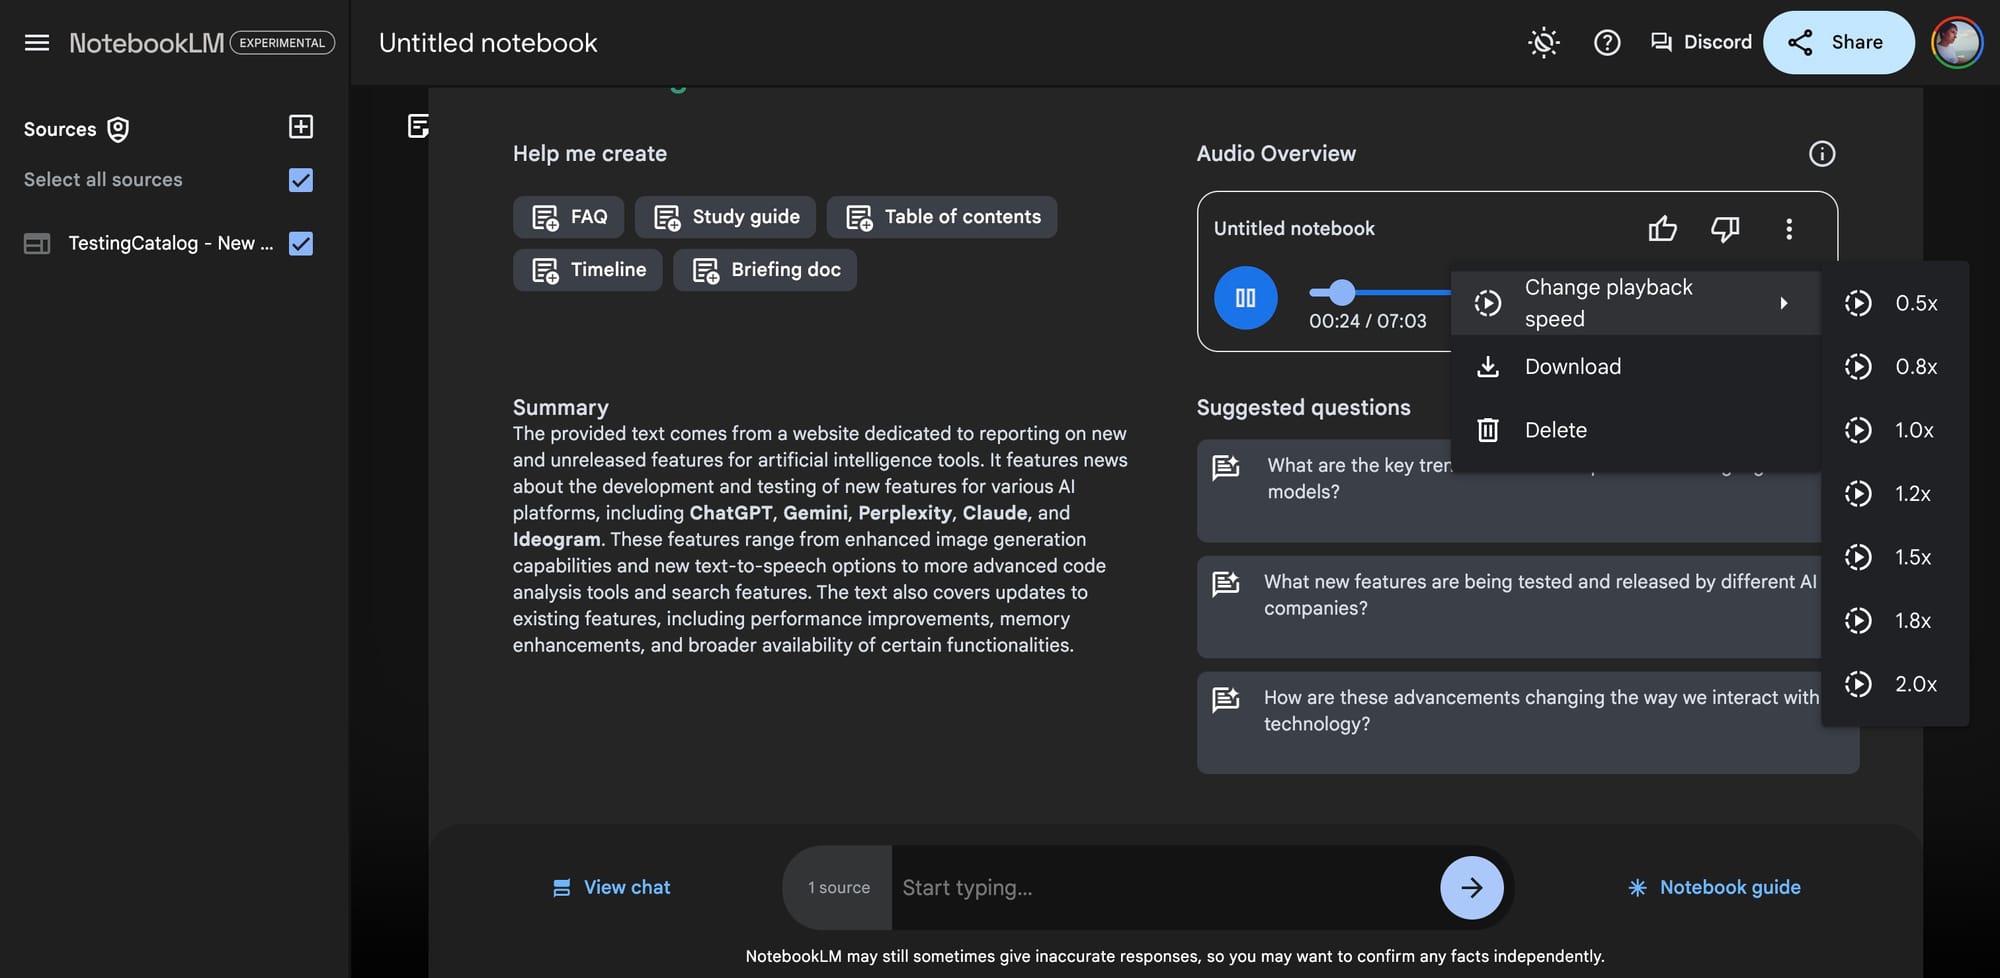Ask question about new features tested
Screen dimensions: 2000x978
tap(1508, 607)
